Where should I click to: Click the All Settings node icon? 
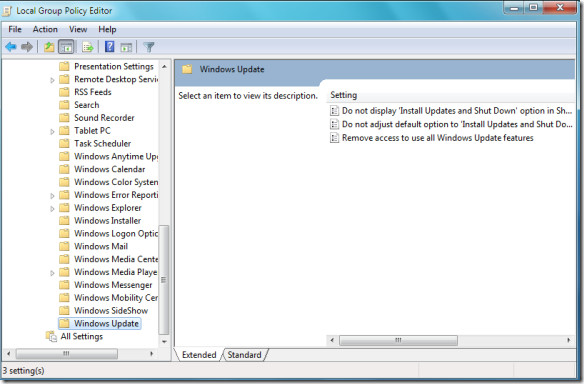[x=51, y=336]
